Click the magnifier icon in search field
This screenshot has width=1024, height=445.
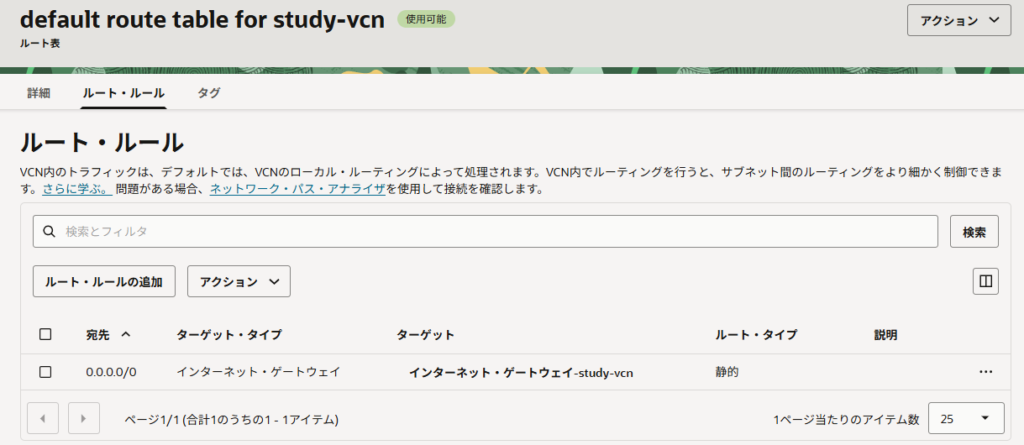pos(49,231)
